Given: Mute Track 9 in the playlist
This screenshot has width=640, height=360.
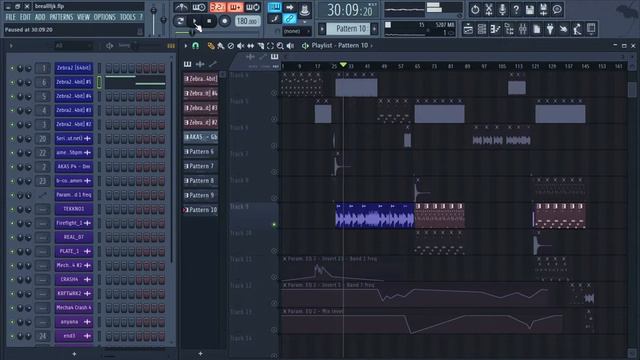Looking at the screenshot, I should point(274,224).
